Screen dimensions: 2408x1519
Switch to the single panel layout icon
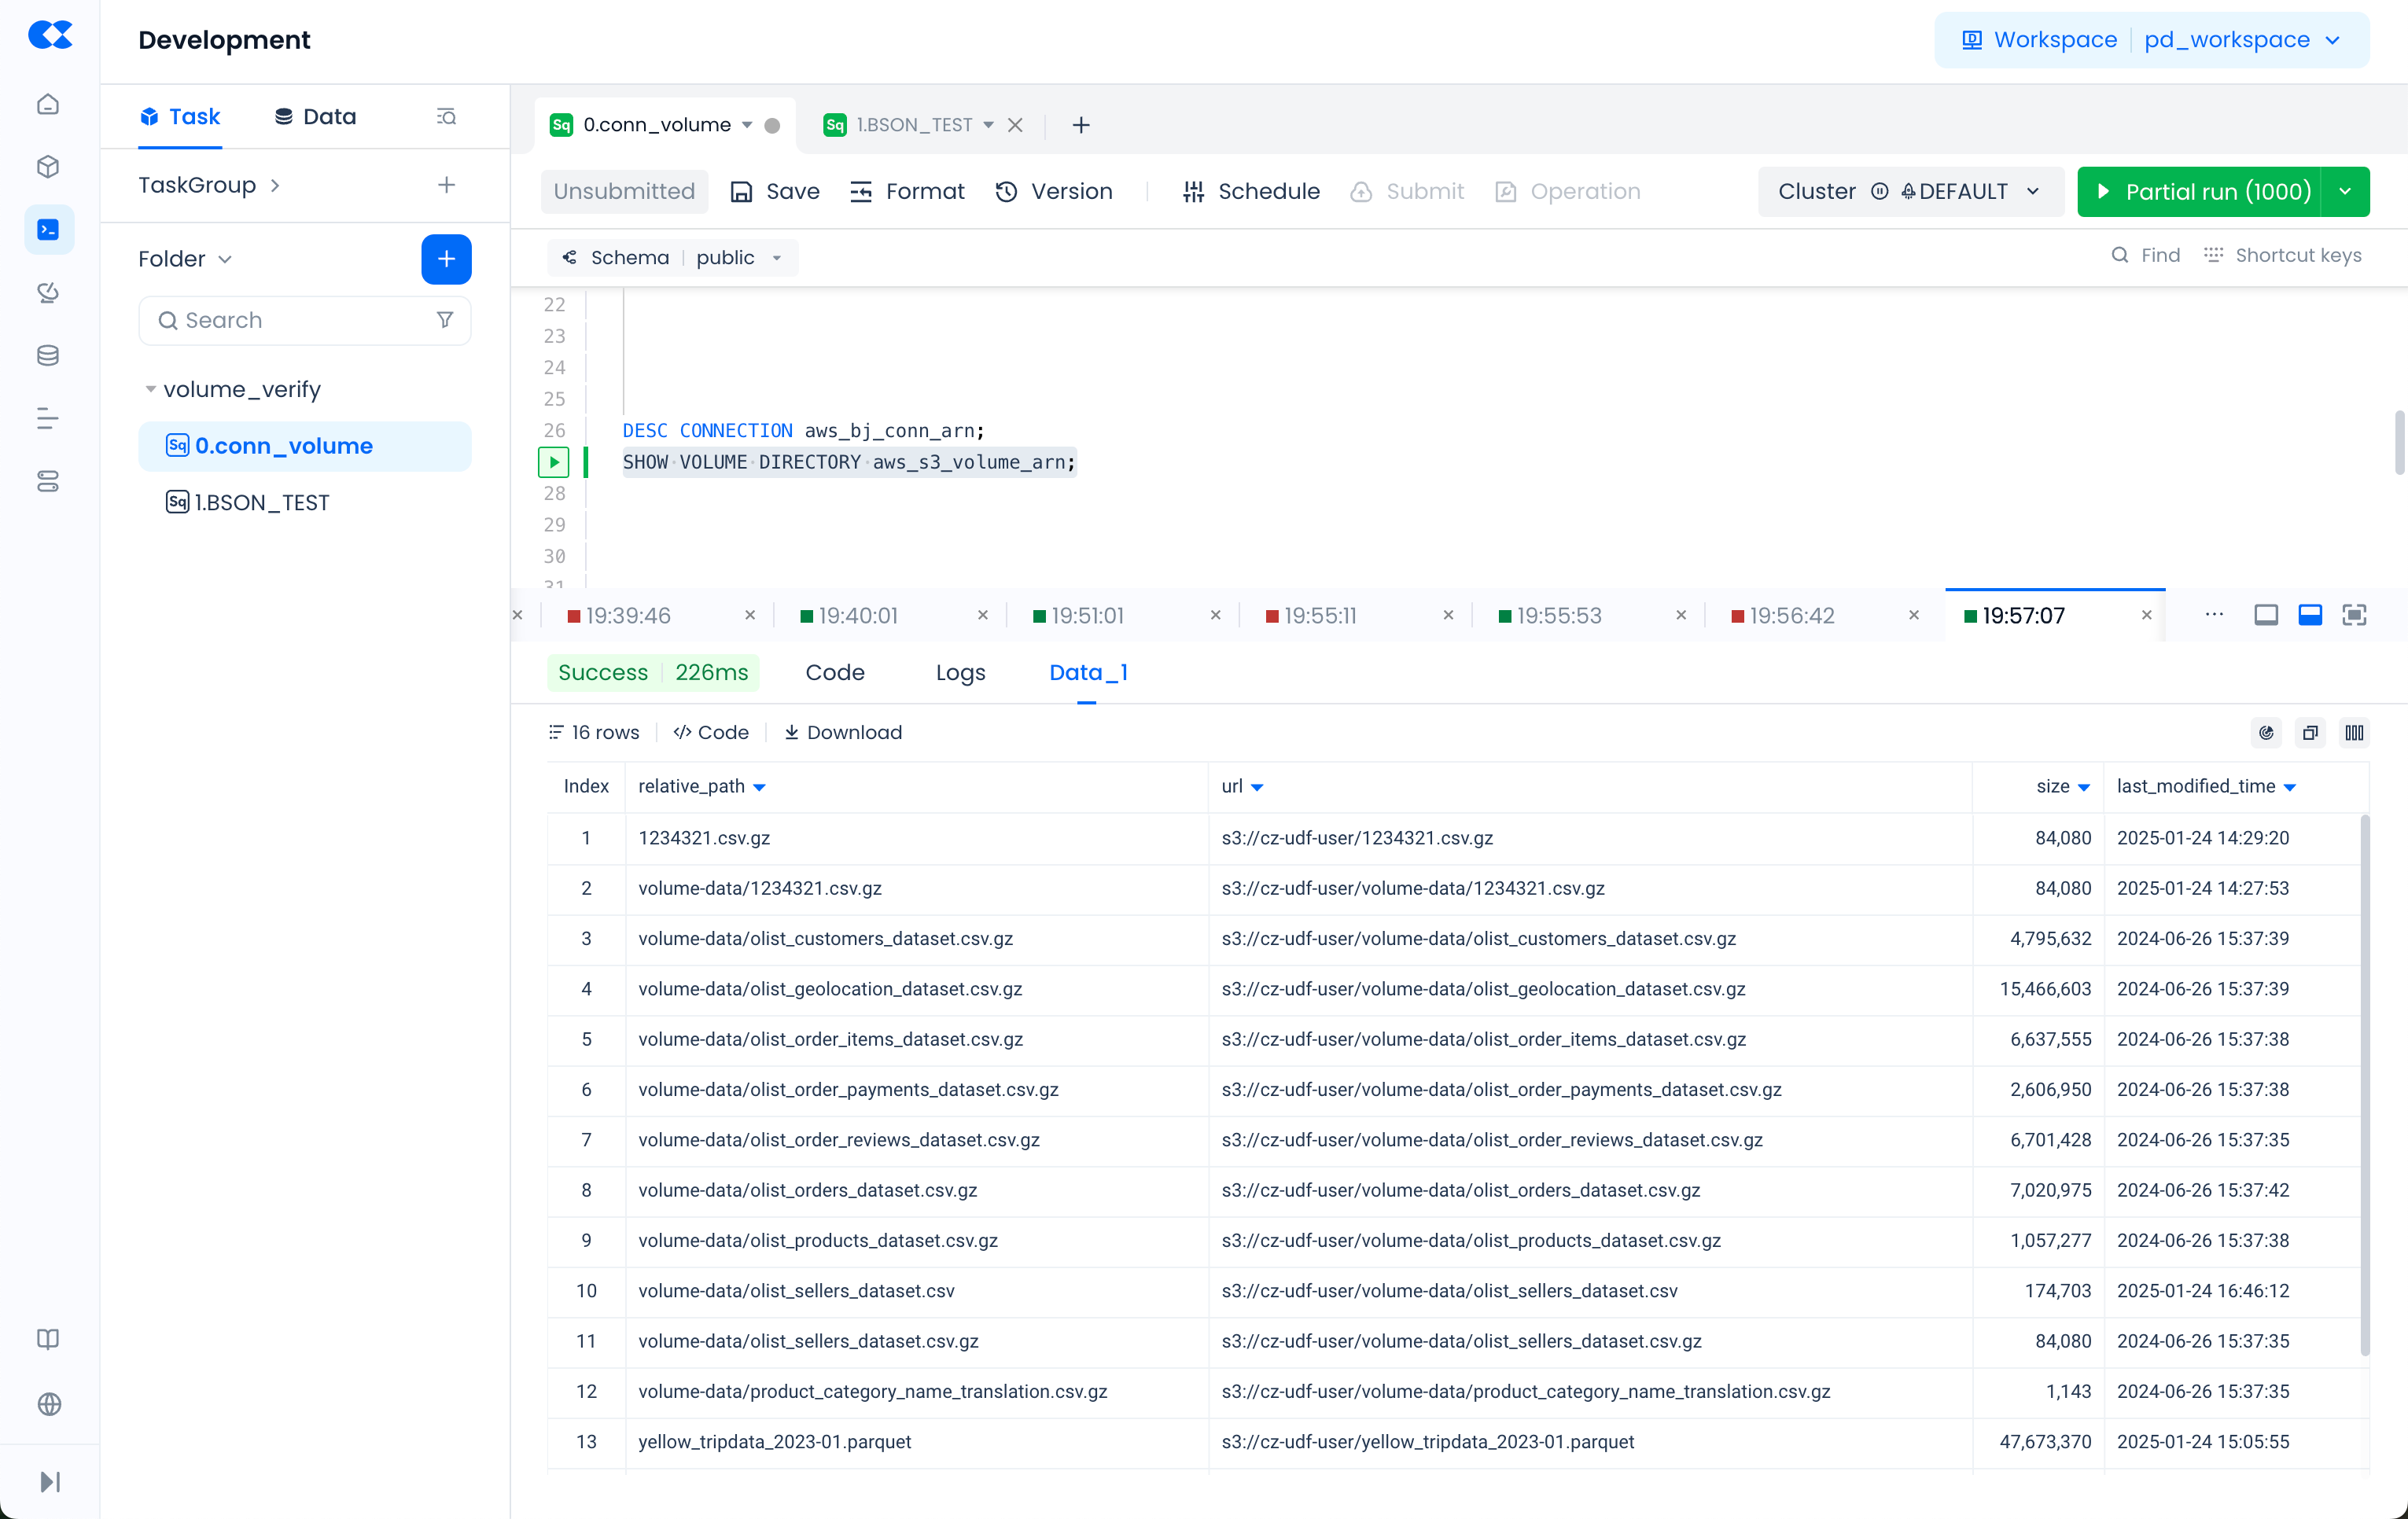coord(2266,615)
